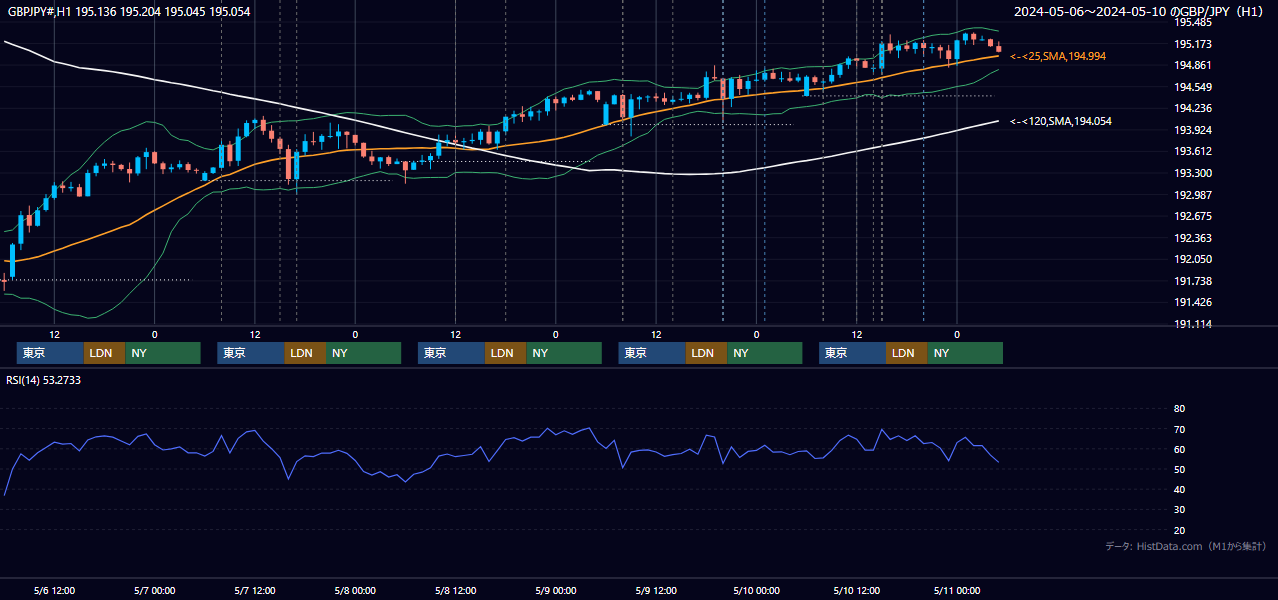Click the RSI(14) 53.2733 indicator label
Viewport: 1278px width, 600px height.
[43, 380]
